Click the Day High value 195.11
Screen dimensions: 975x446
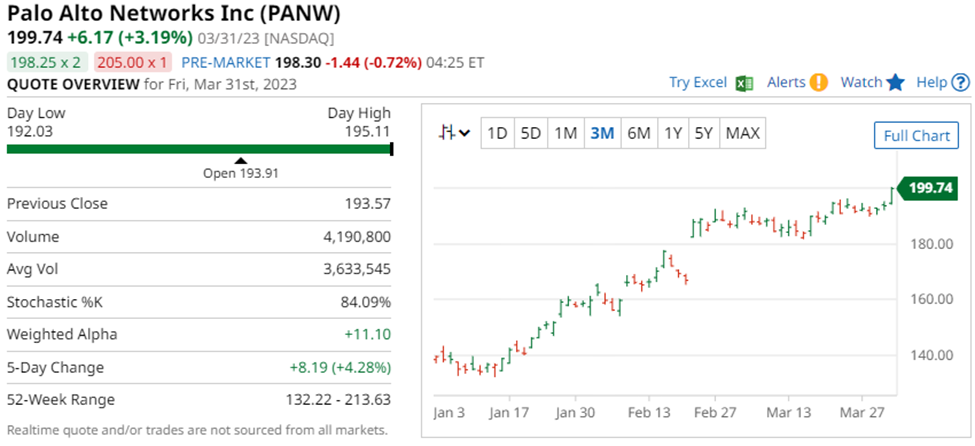click(369, 132)
